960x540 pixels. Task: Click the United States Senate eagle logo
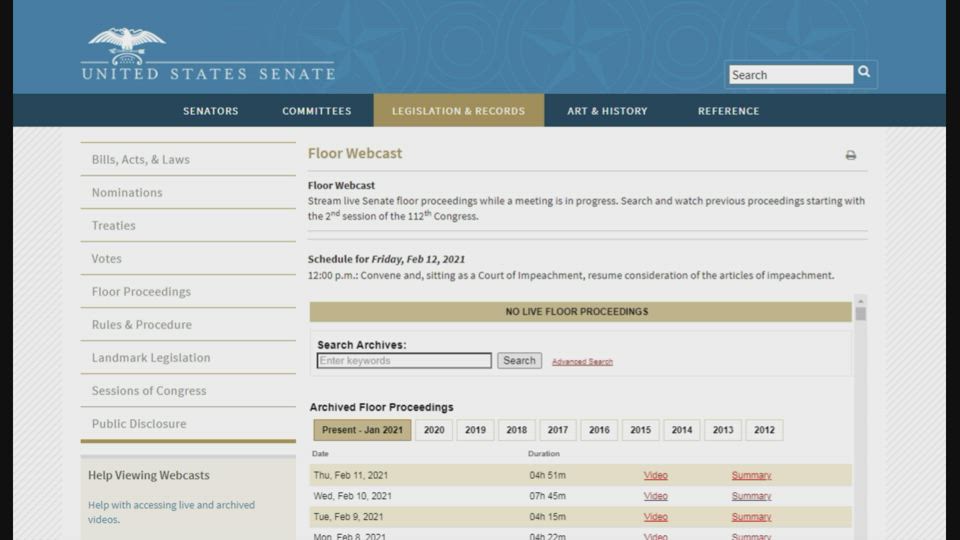click(127, 47)
